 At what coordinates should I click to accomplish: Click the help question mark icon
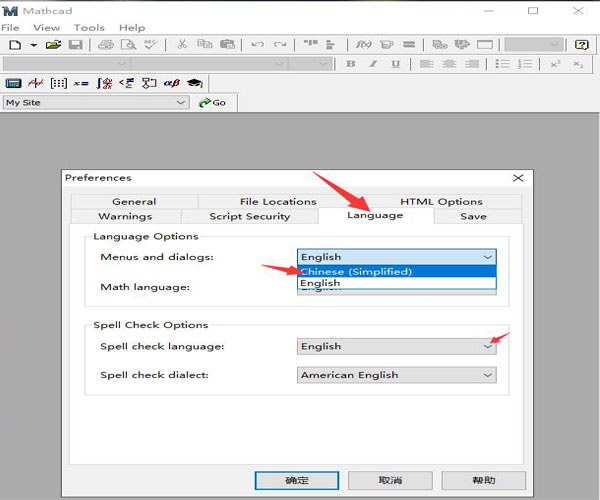click(582, 45)
